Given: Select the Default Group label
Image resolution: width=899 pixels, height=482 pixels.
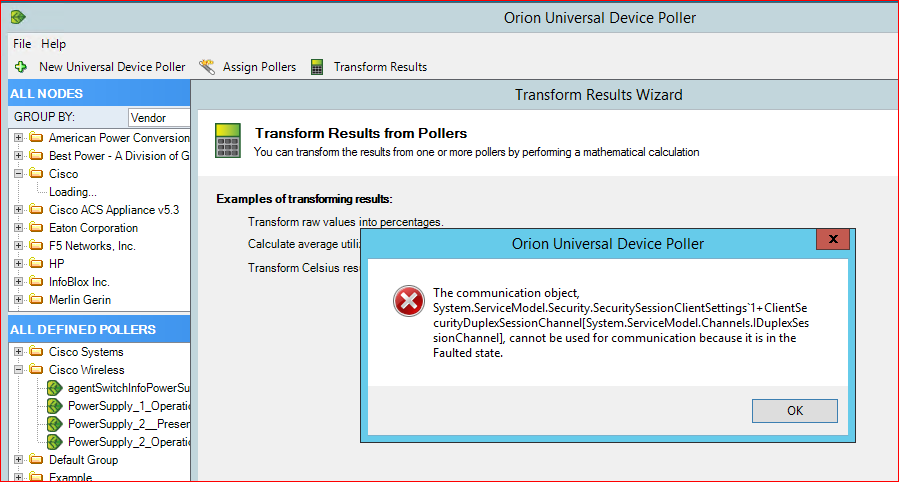Looking at the screenshot, I should [x=83, y=460].
